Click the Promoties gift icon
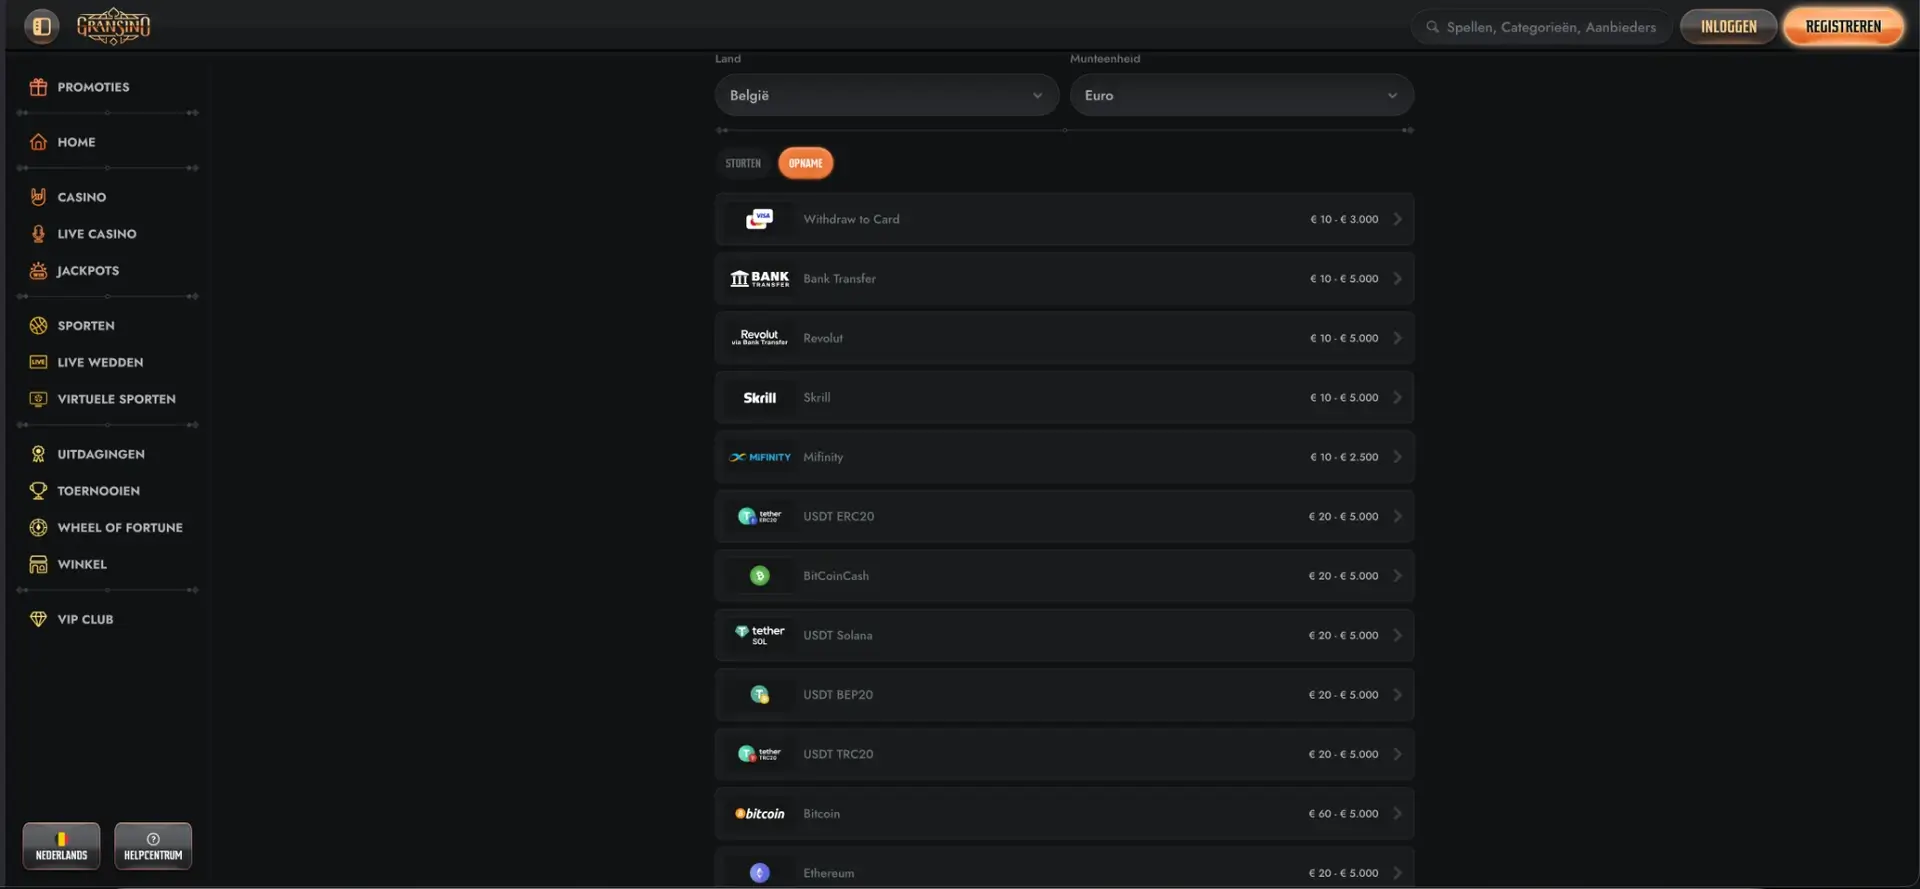 click(38, 87)
